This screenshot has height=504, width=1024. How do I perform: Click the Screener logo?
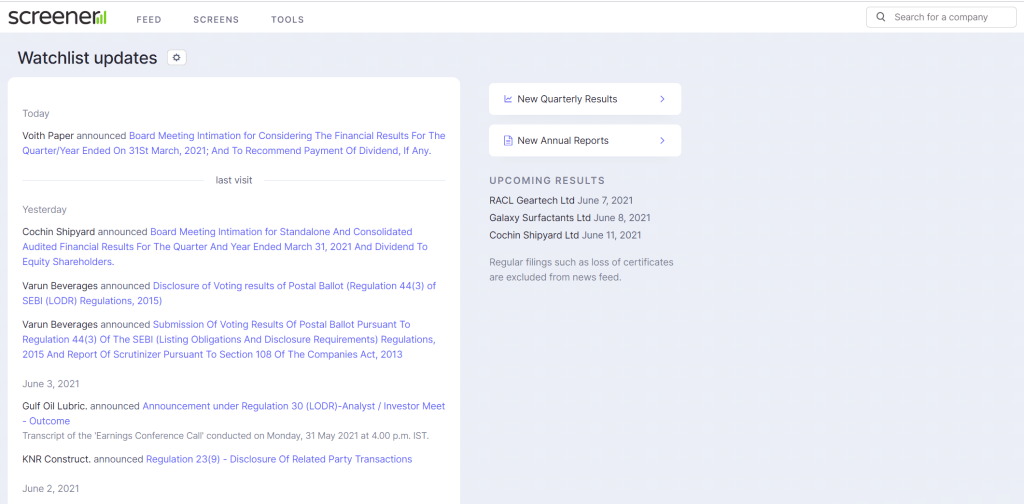click(x=57, y=17)
